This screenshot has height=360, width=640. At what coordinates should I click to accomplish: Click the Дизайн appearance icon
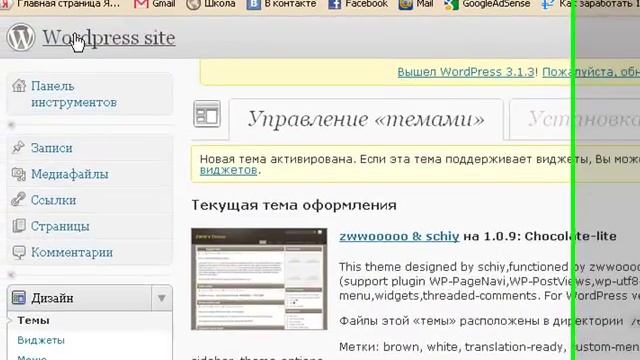tap(18, 298)
